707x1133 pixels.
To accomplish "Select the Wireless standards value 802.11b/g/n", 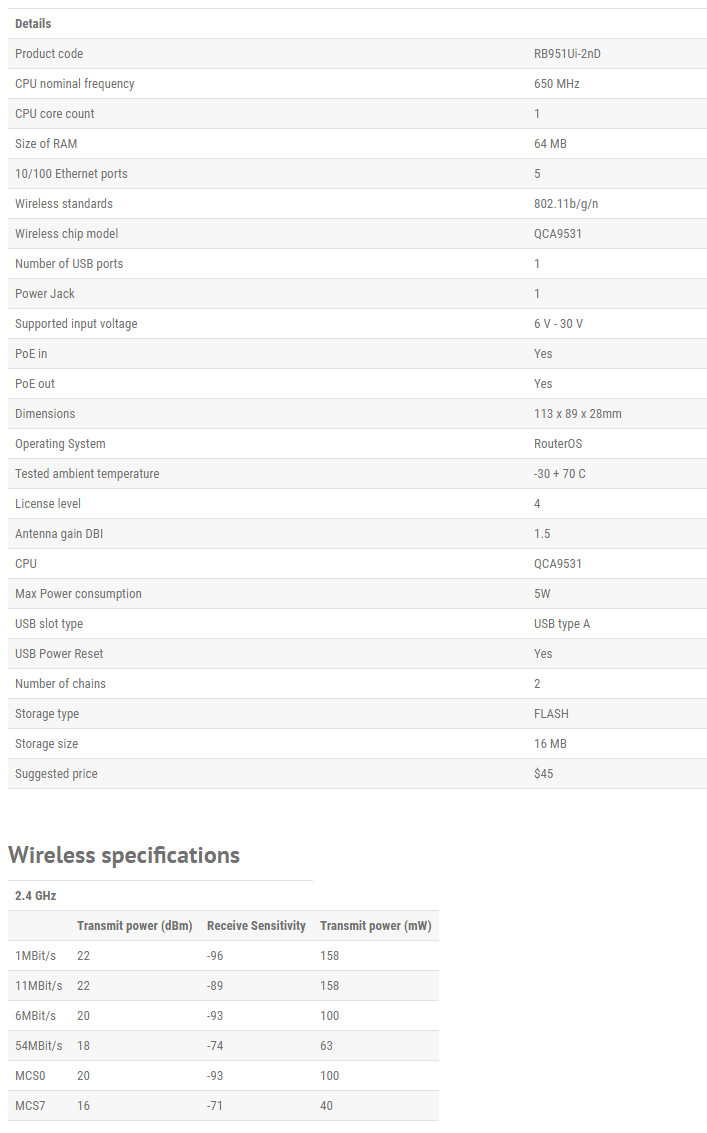I will (x=566, y=204).
